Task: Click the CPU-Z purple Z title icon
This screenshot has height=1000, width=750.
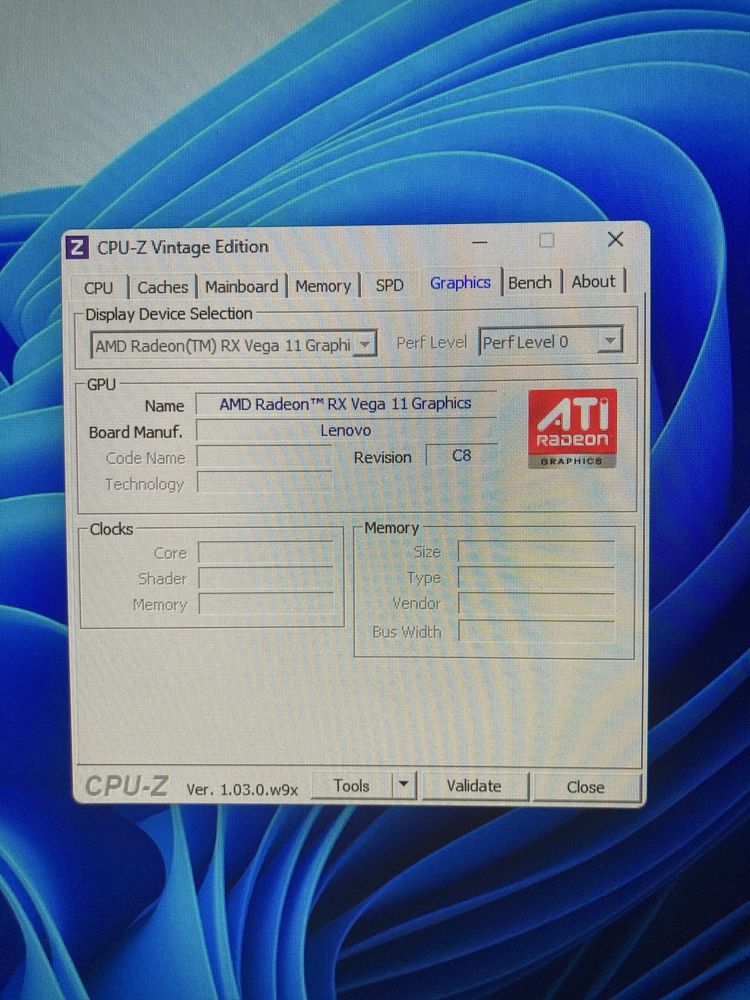Action: click(x=77, y=247)
